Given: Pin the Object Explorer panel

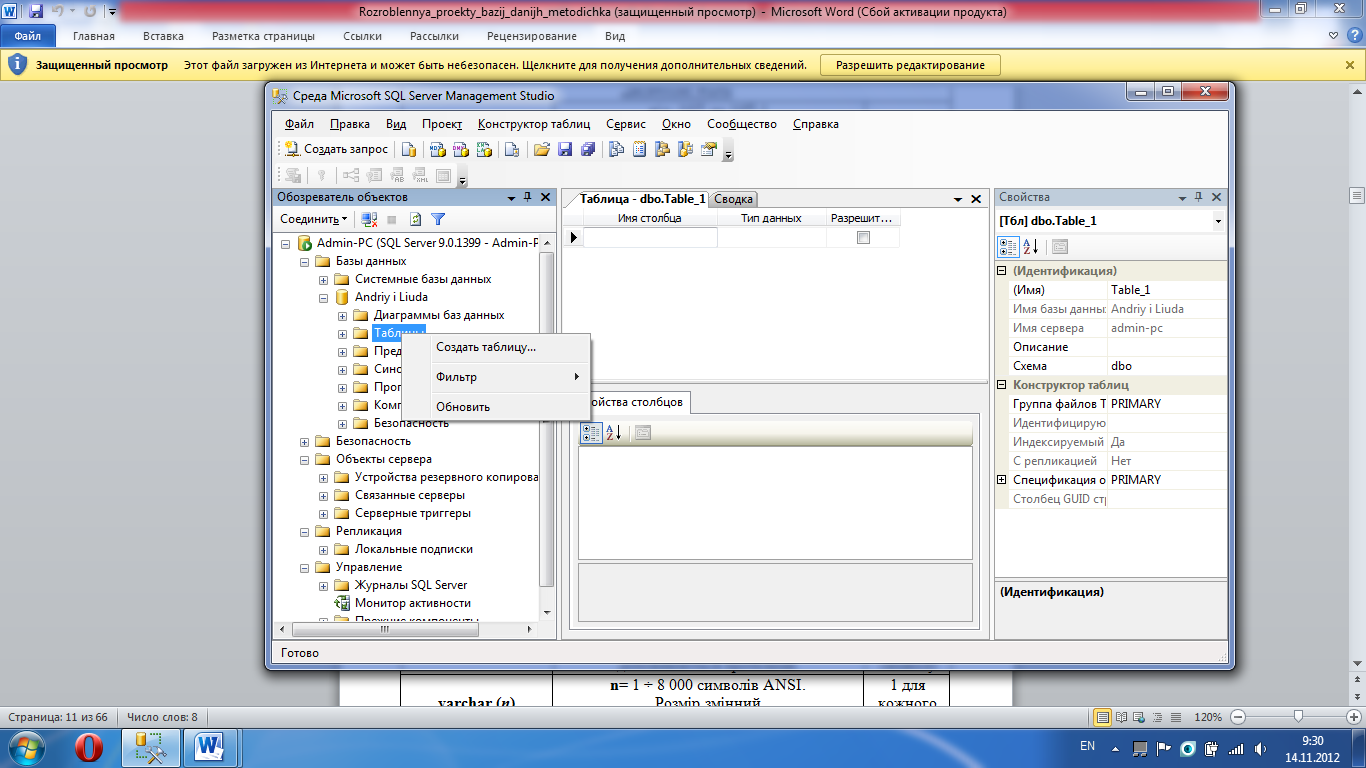Looking at the screenshot, I should (528, 197).
